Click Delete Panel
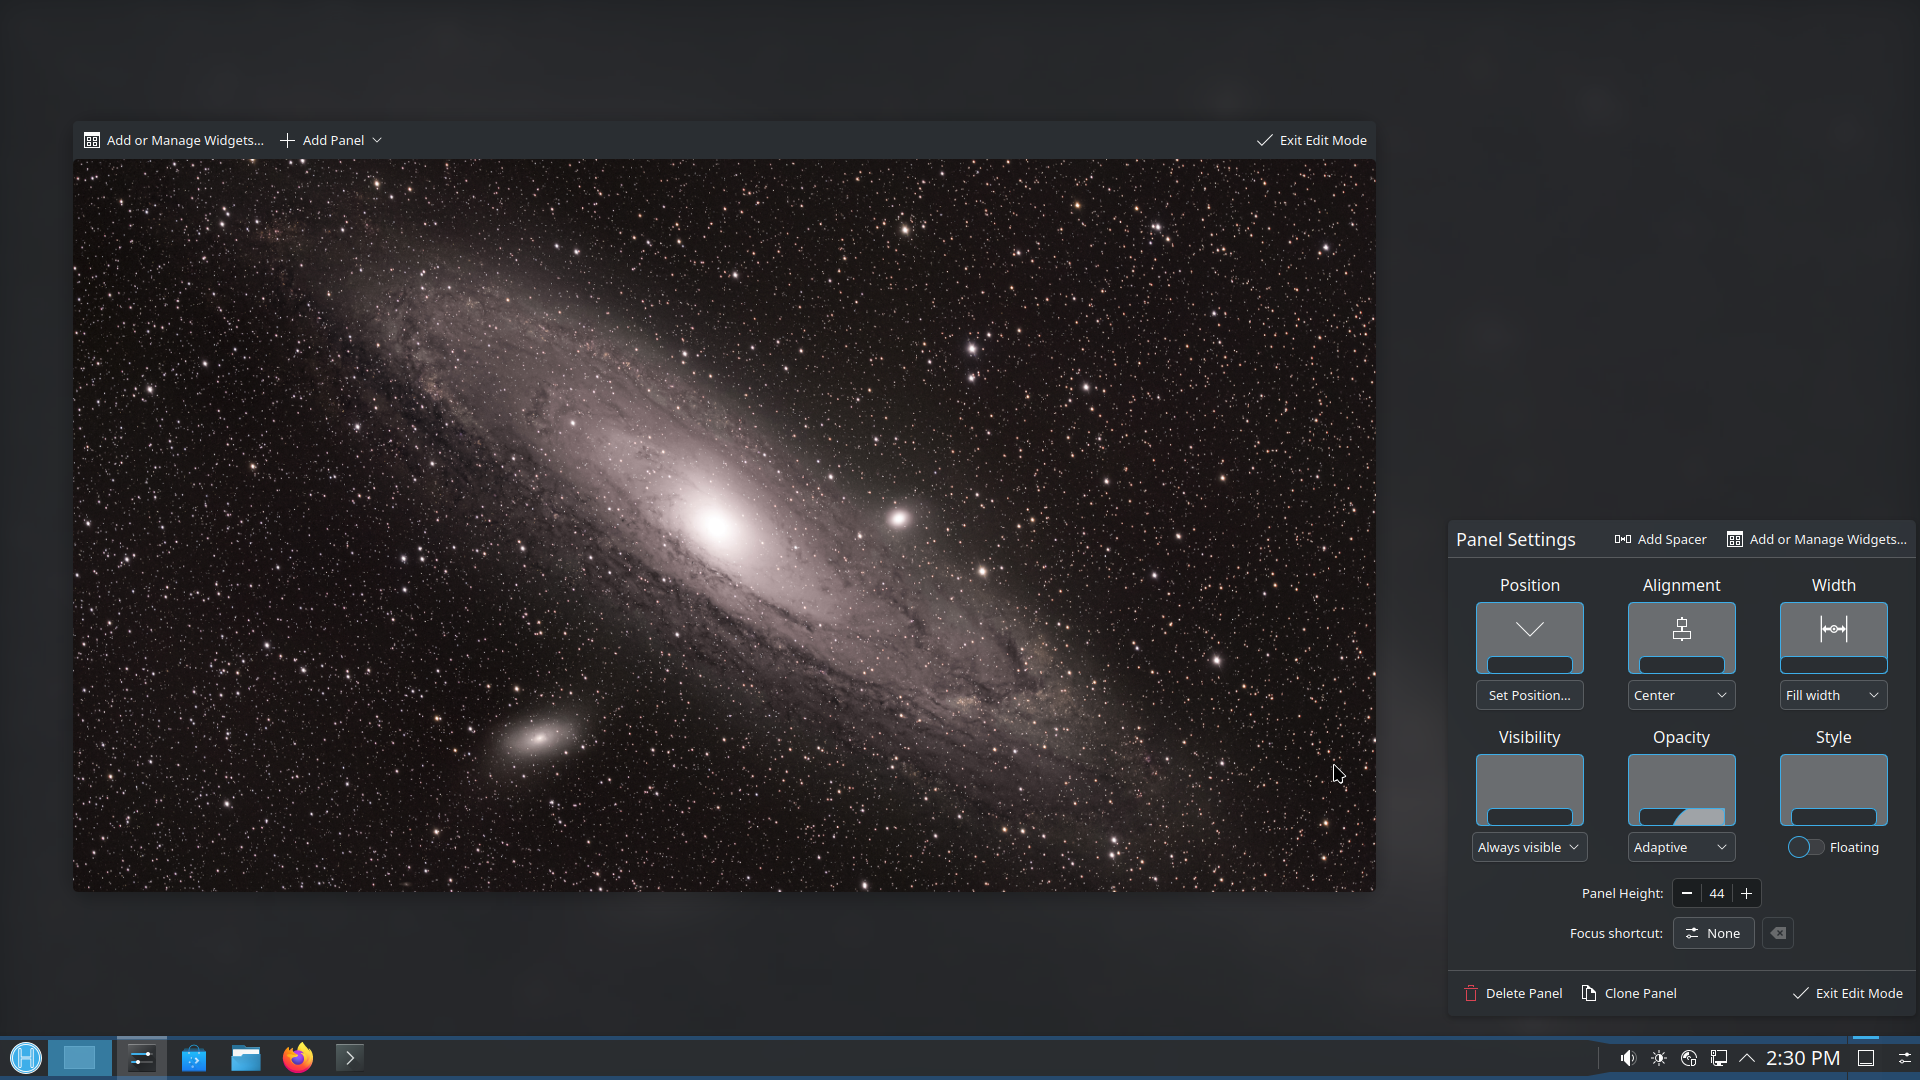 click(1513, 994)
